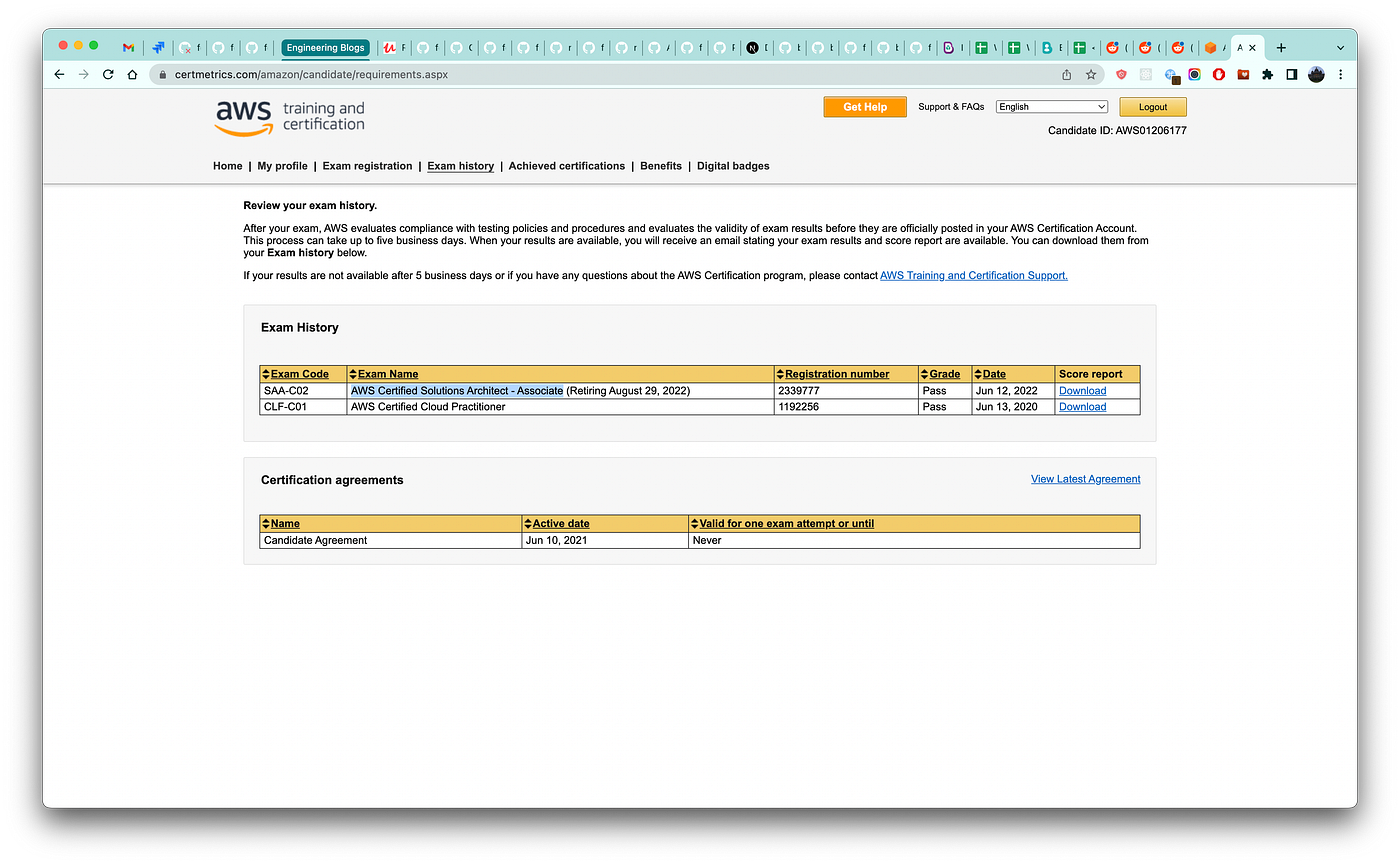Bookmark this page with the star
Image resolution: width=1400 pixels, height=864 pixels.
tap(1091, 74)
